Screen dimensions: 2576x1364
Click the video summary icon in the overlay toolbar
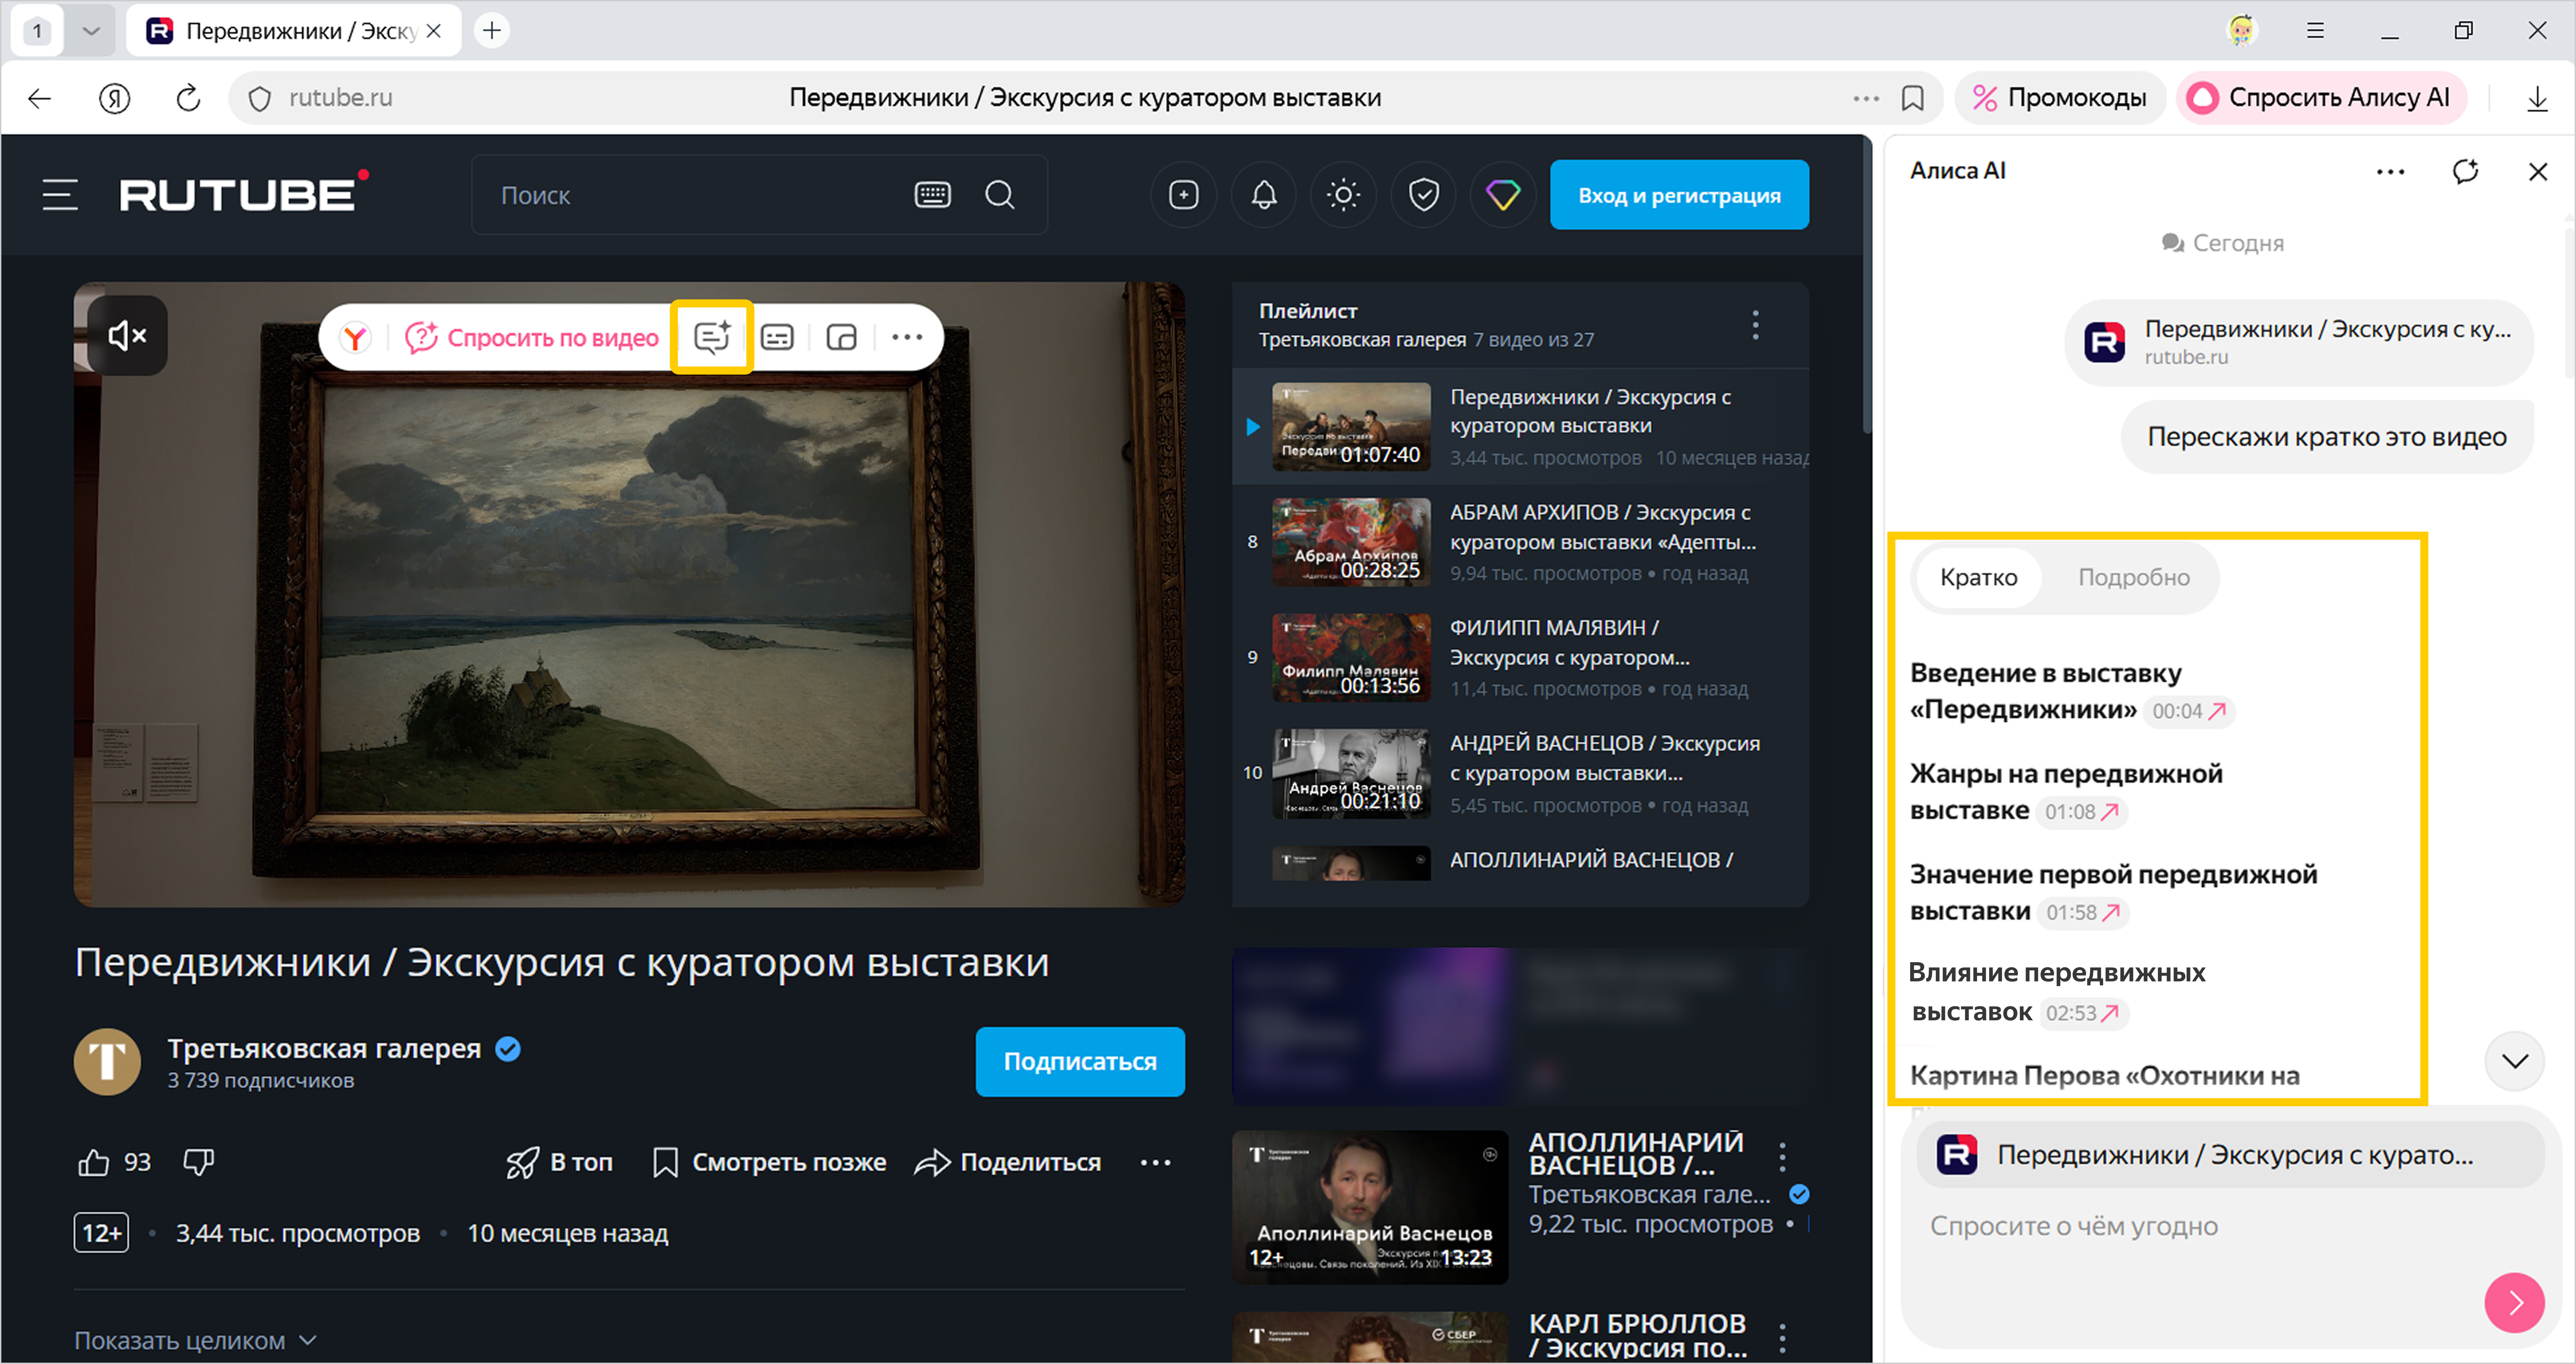click(711, 337)
